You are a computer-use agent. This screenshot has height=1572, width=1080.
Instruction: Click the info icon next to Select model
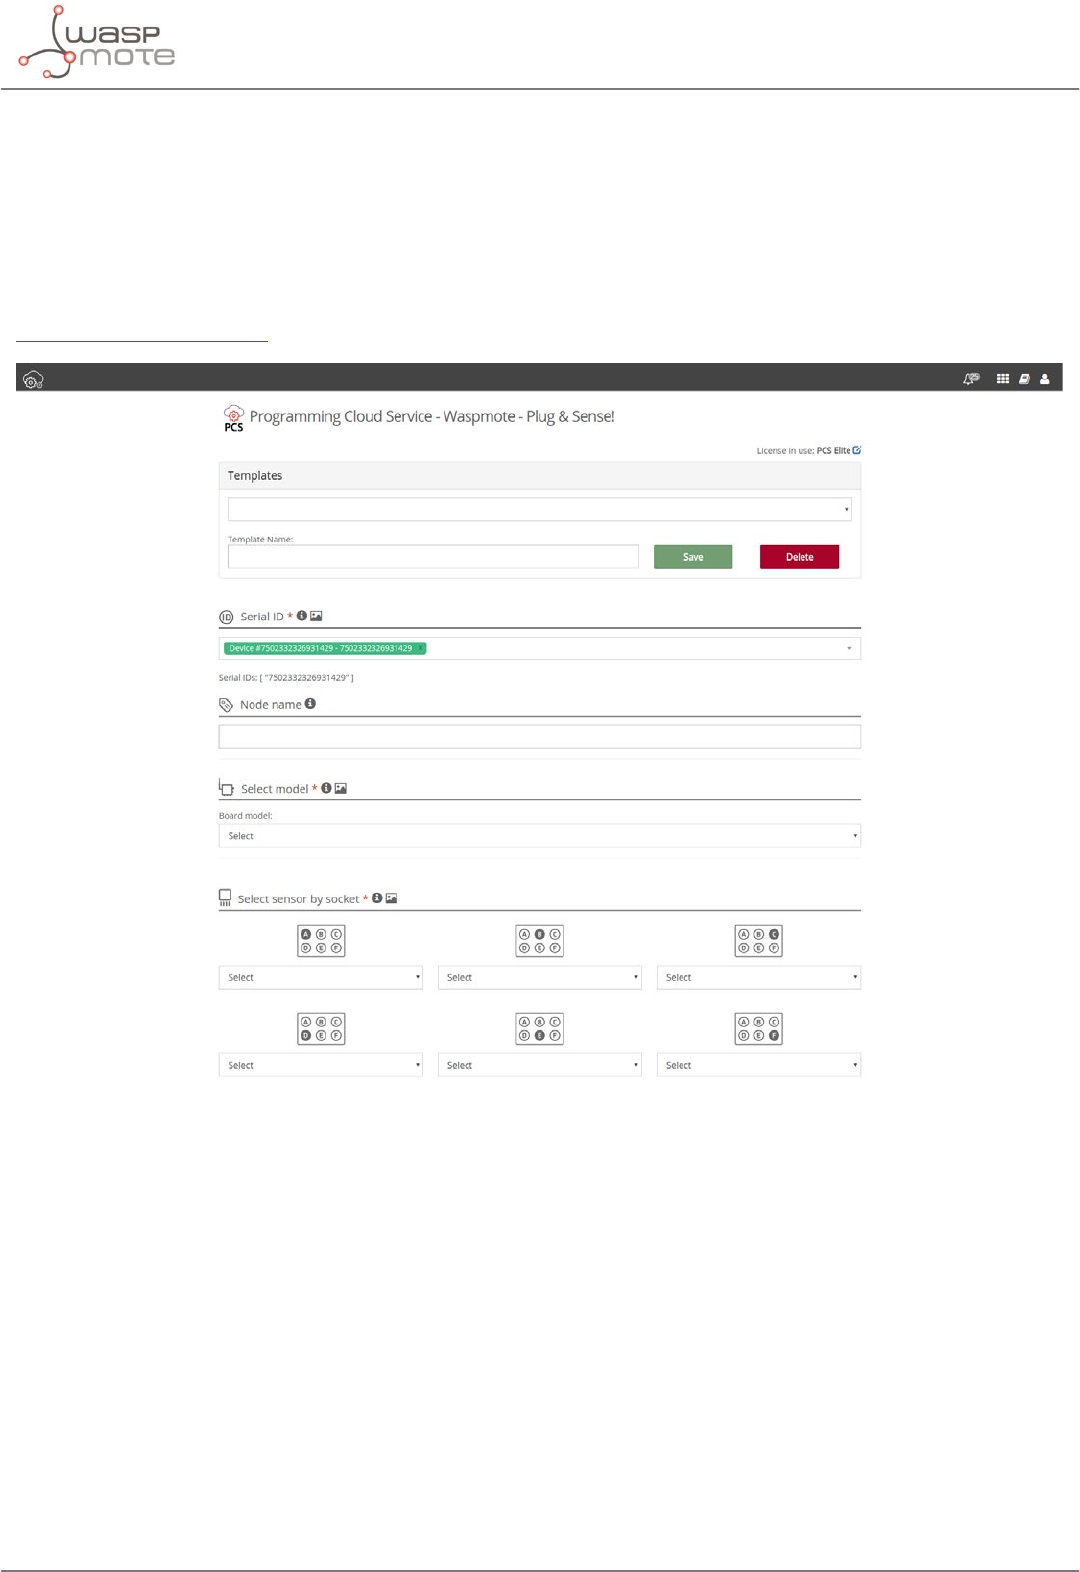tap(326, 788)
